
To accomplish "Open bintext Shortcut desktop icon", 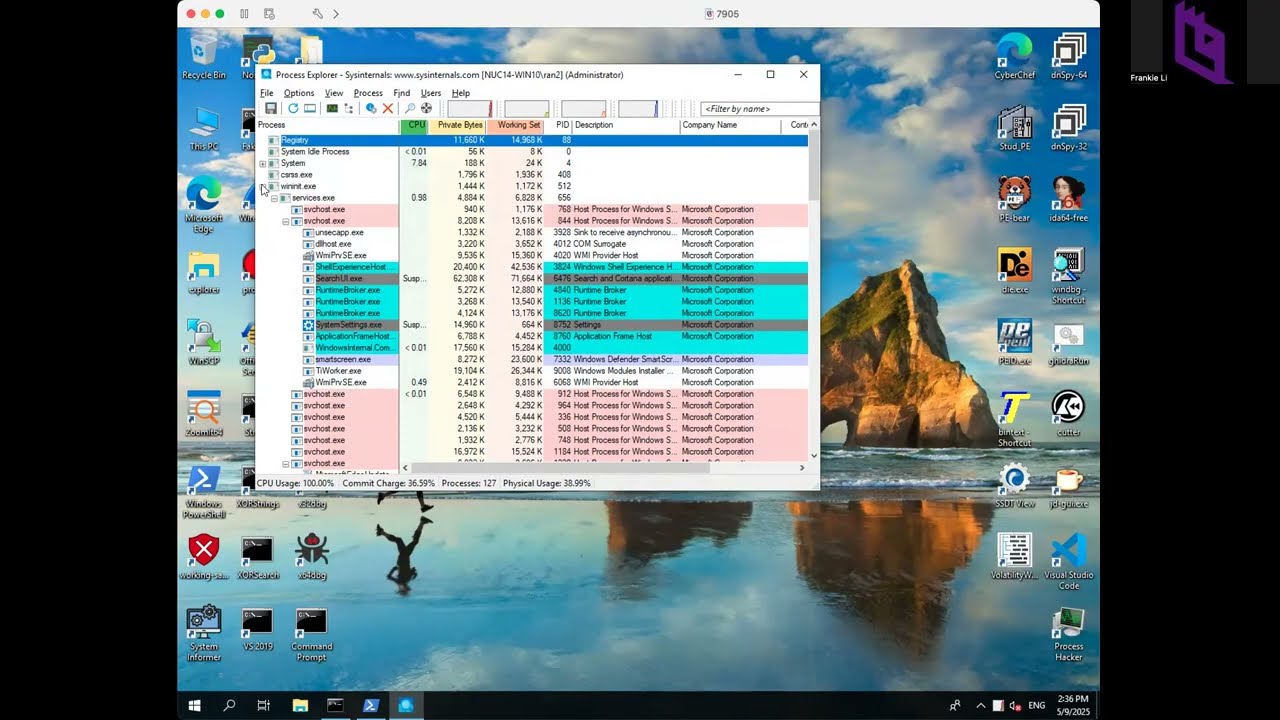I will tap(1014, 420).
